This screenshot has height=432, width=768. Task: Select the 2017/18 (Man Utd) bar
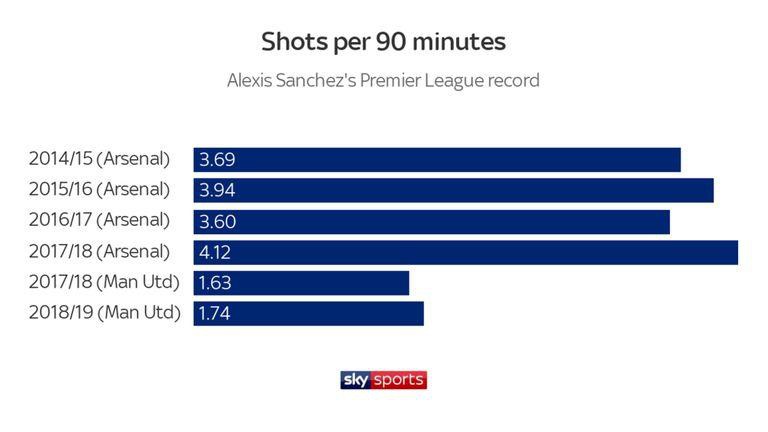301,283
